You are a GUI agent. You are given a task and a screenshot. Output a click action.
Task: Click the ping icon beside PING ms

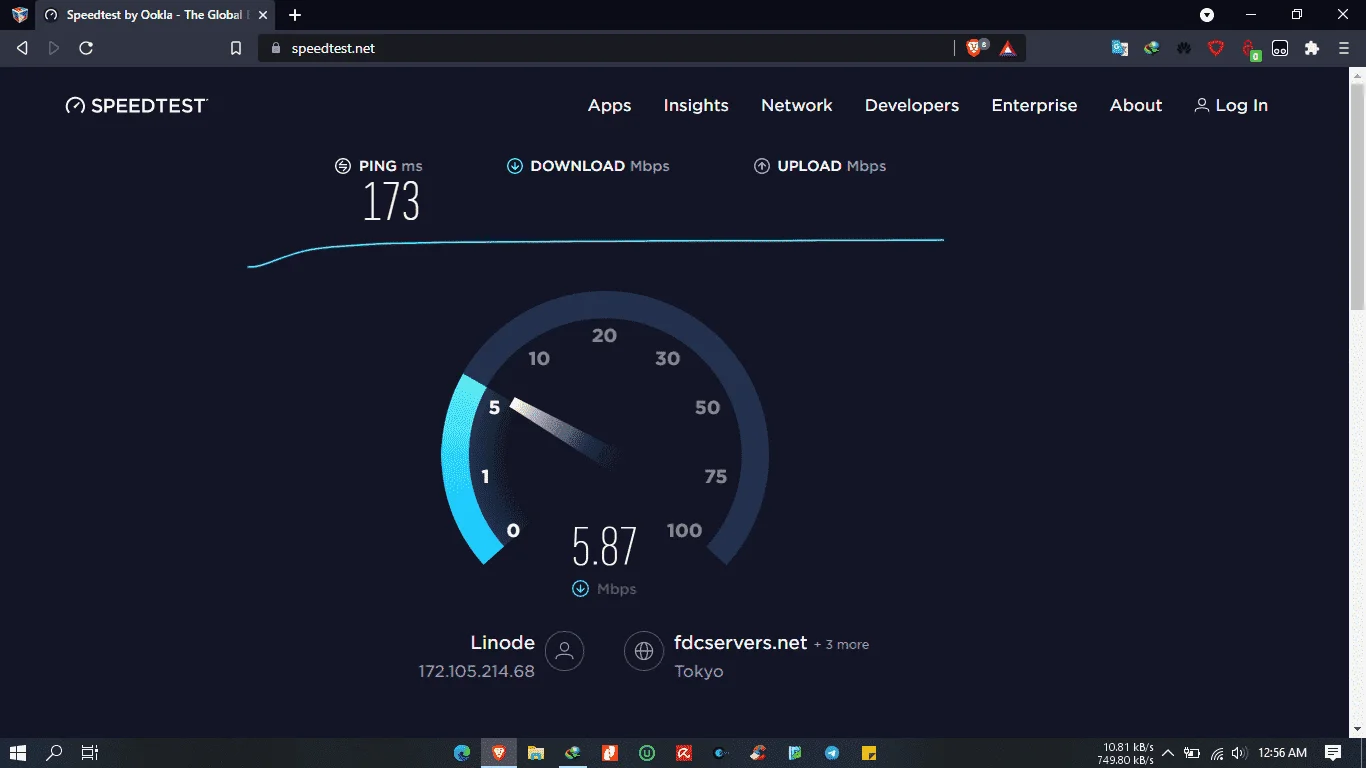click(343, 166)
